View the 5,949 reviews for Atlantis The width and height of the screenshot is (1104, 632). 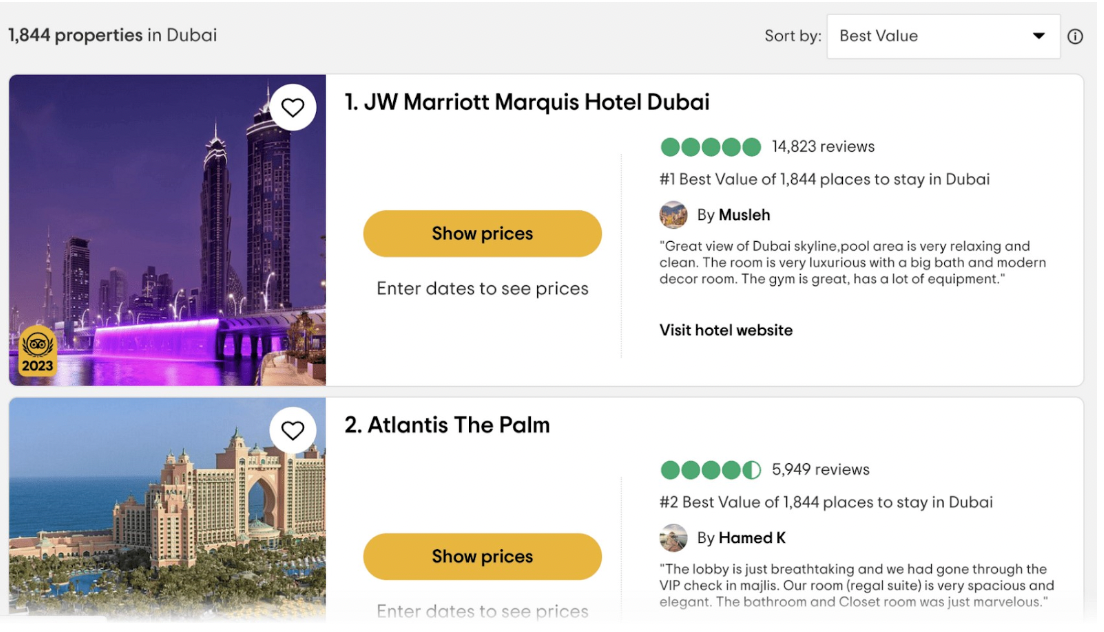pos(820,469)
